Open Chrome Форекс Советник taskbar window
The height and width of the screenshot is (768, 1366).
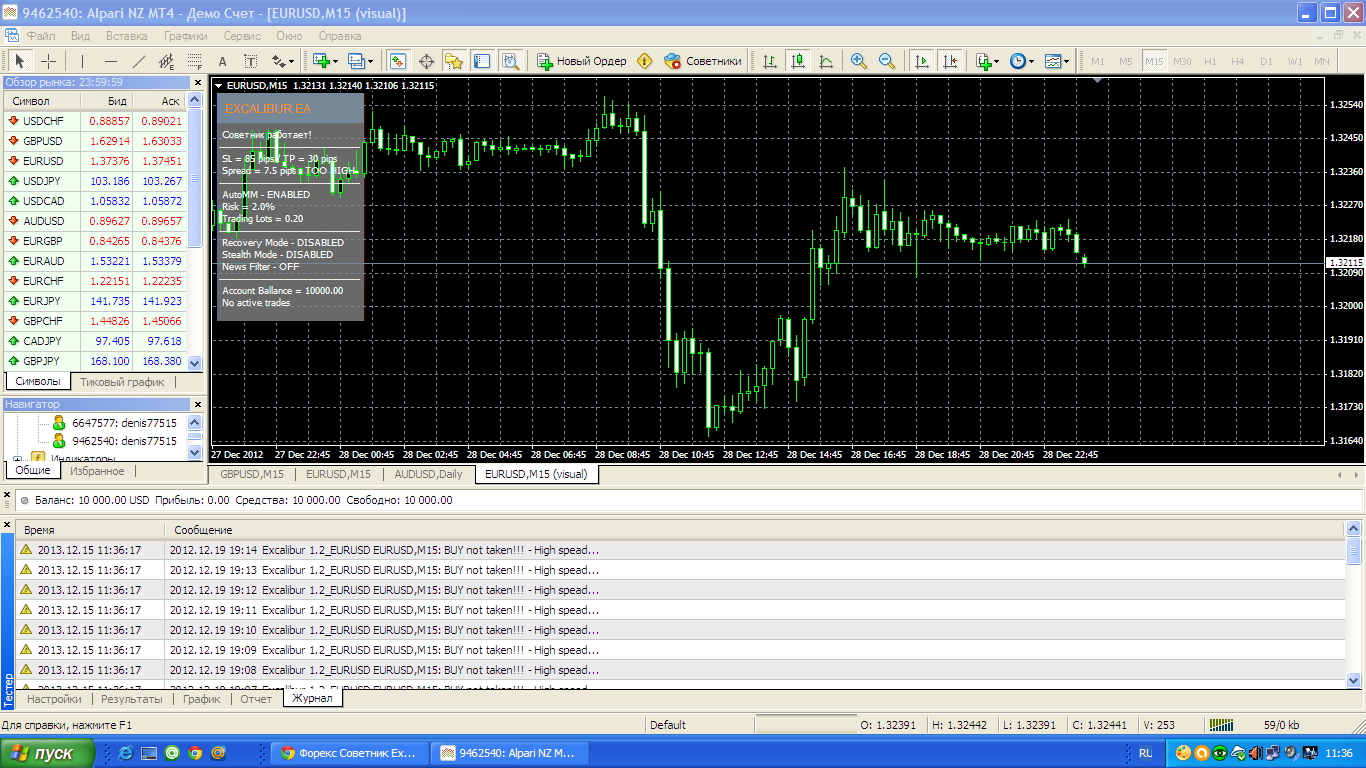click(x=350, y=753)
